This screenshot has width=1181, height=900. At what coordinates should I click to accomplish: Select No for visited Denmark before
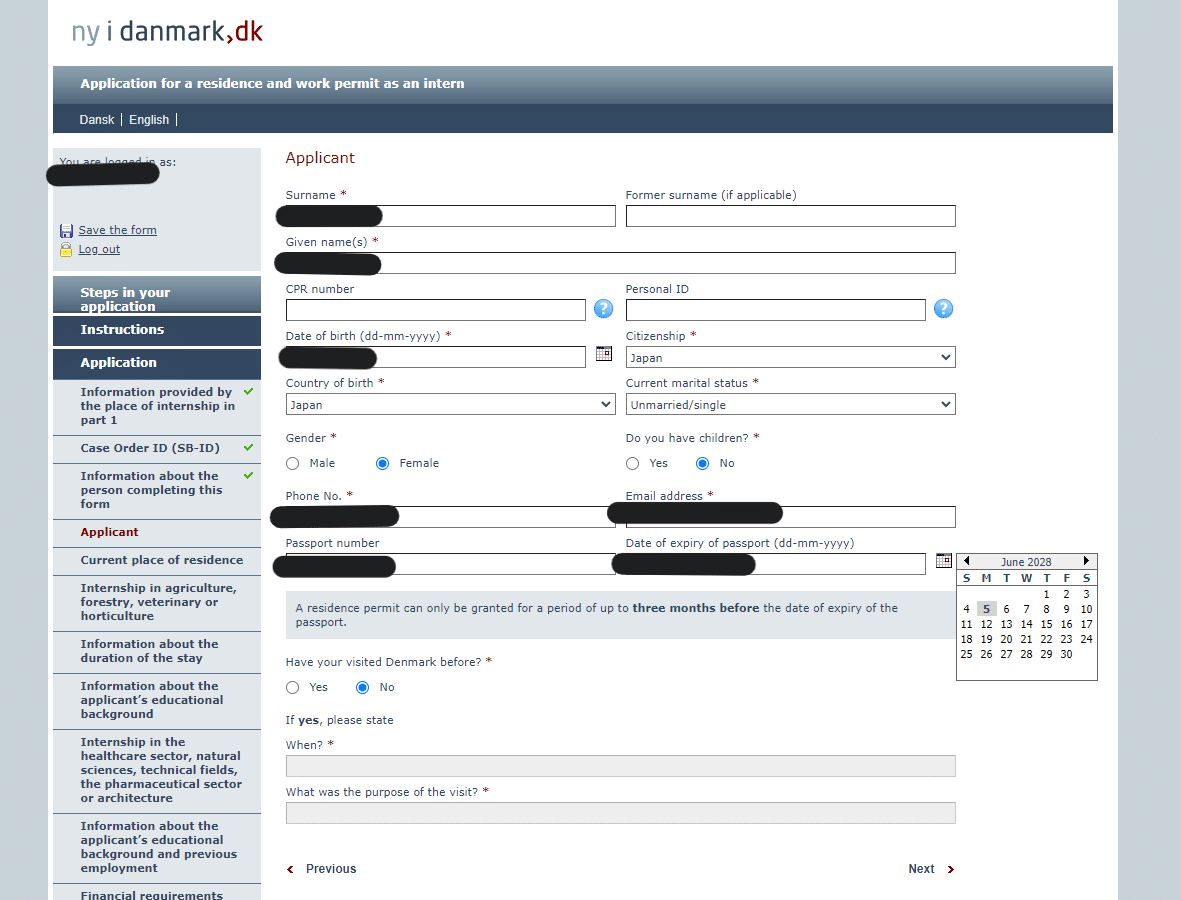[362, 688]
